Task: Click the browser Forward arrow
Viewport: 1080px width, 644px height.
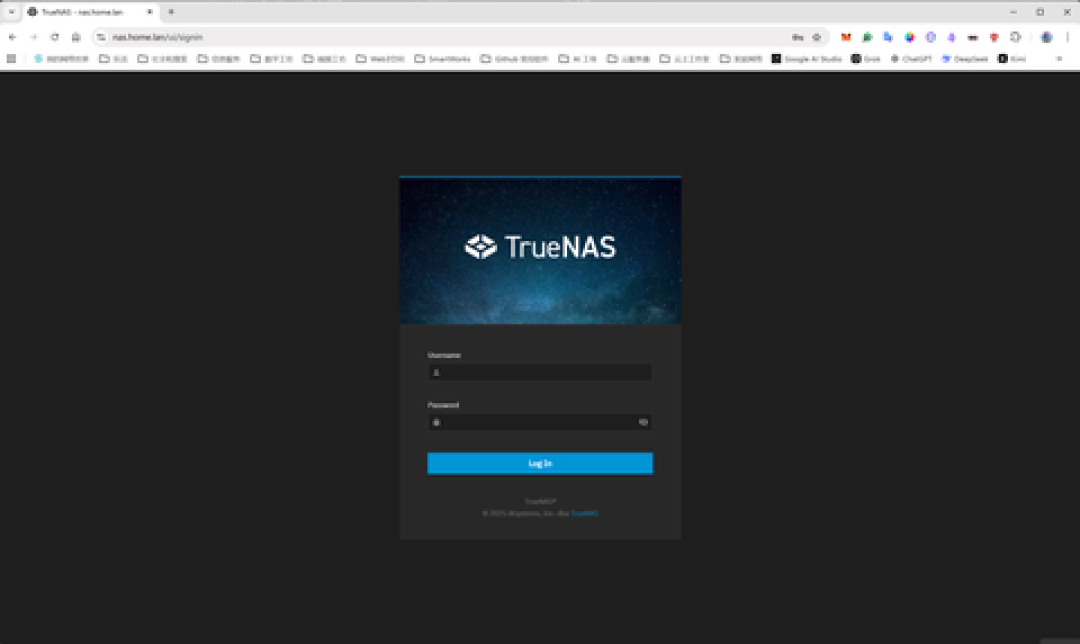Action: (x=33, y=37)
